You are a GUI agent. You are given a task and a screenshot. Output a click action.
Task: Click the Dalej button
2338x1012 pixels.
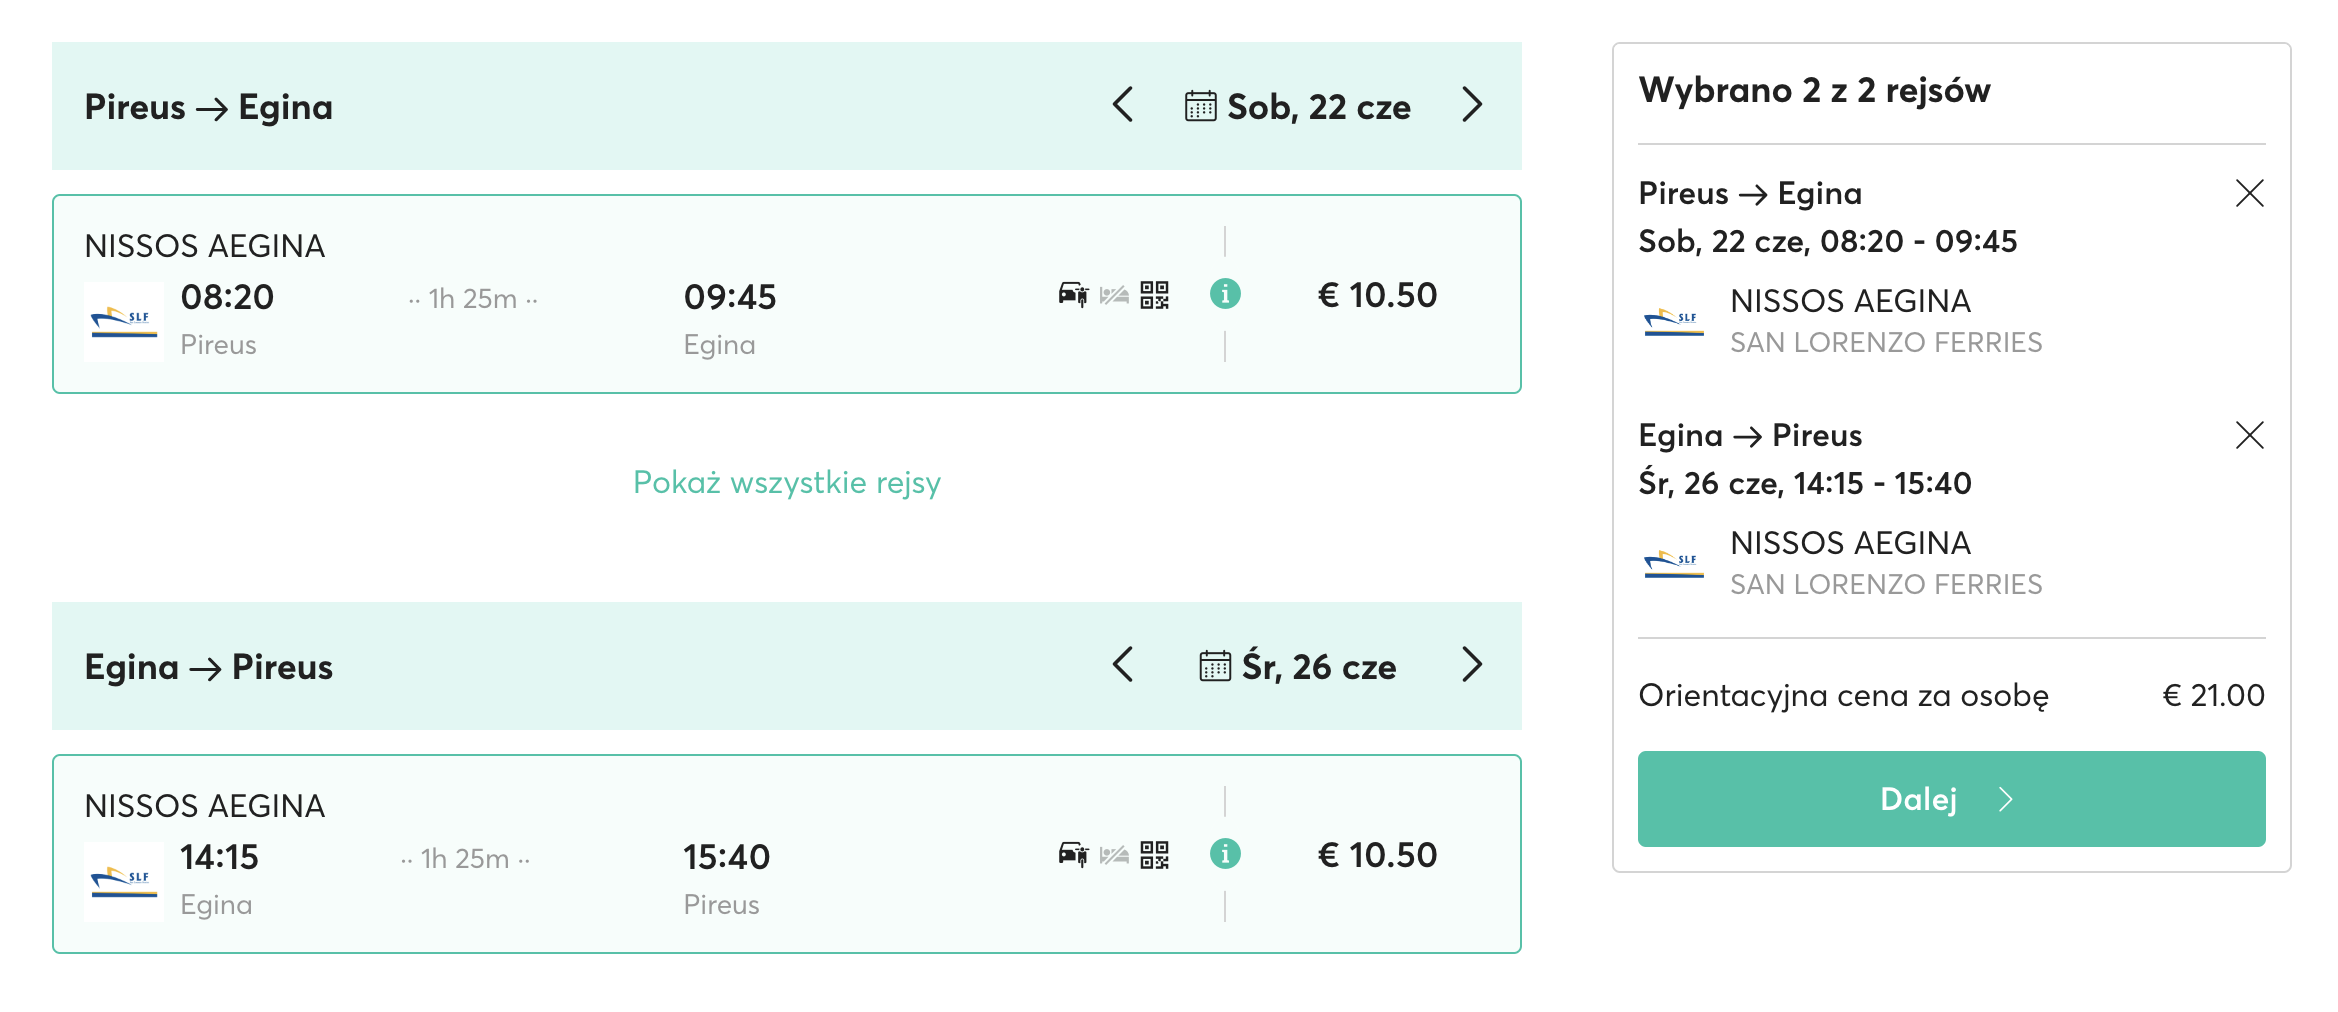tap(1951, 799)
